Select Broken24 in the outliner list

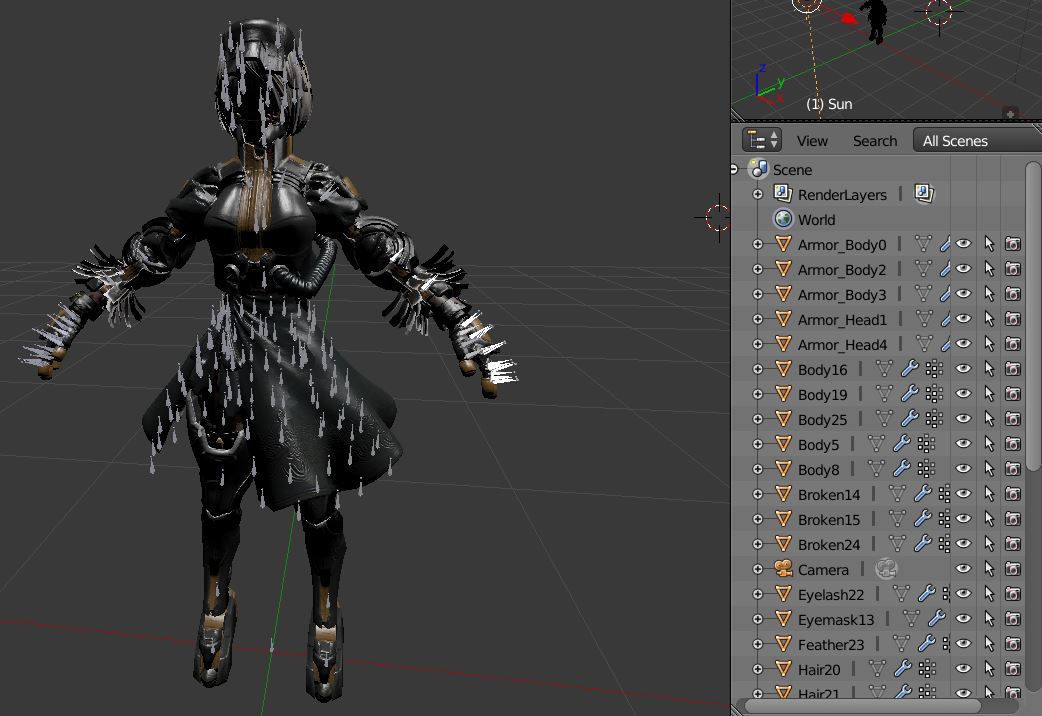point(829,544)
